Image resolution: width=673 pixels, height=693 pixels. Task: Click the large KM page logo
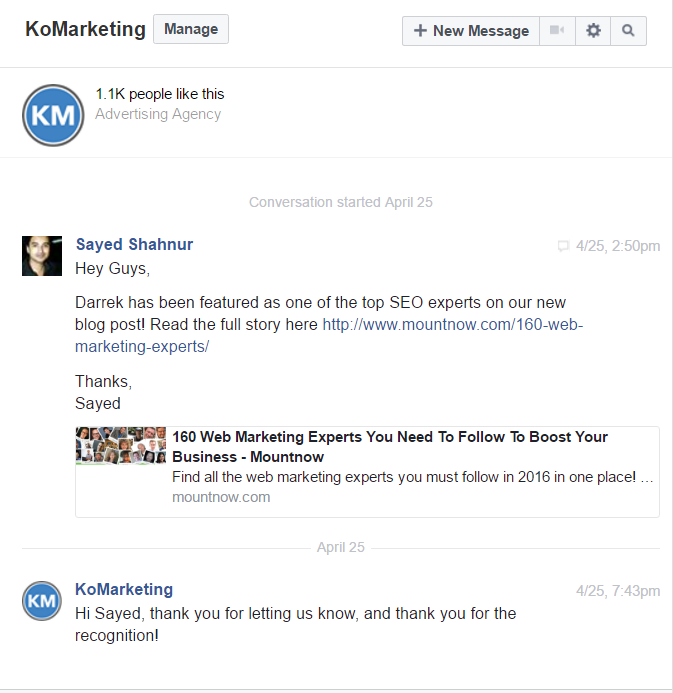[x=53, y=115]
